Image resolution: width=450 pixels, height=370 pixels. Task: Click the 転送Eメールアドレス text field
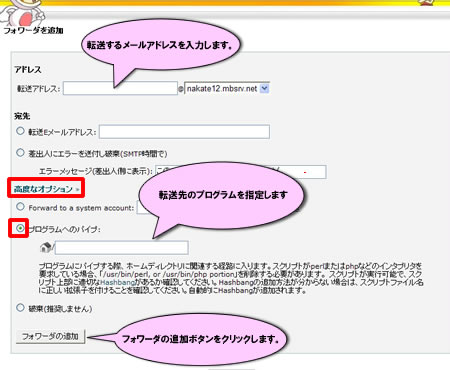click(x=184, y=132)
